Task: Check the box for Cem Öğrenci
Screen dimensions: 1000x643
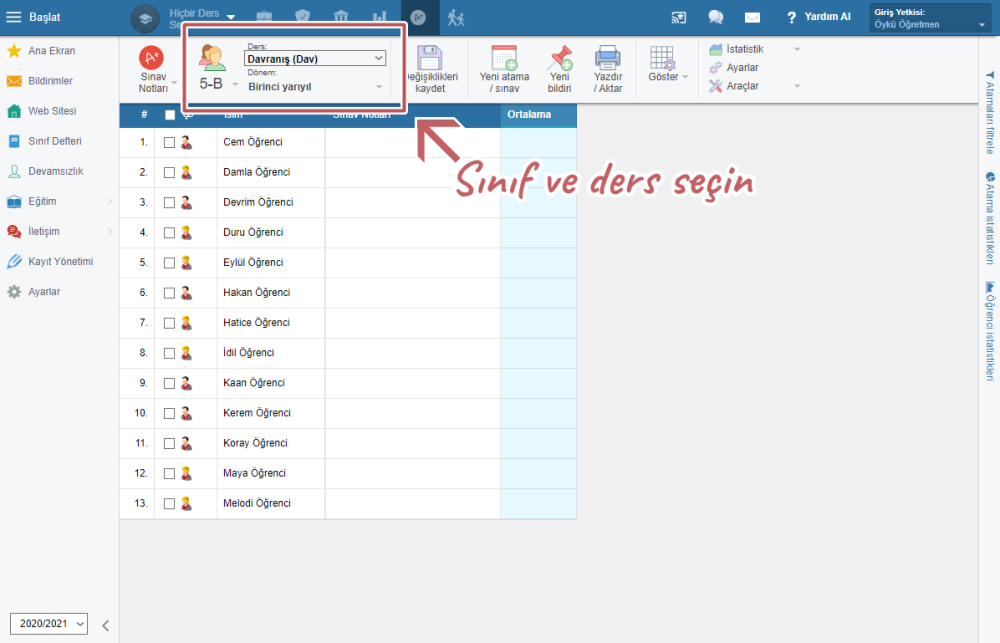Action: click(169, 143)
